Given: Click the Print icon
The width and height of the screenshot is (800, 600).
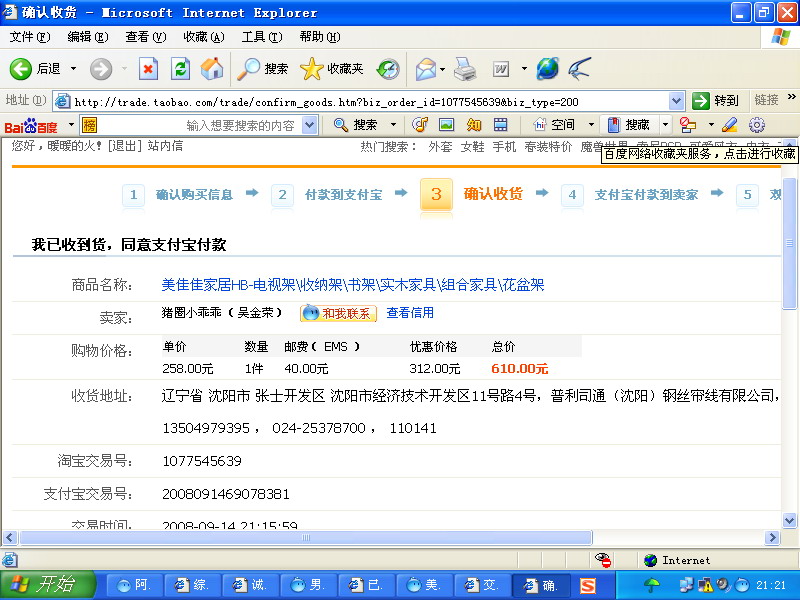Looking at the screenshot, I should 465,69.
